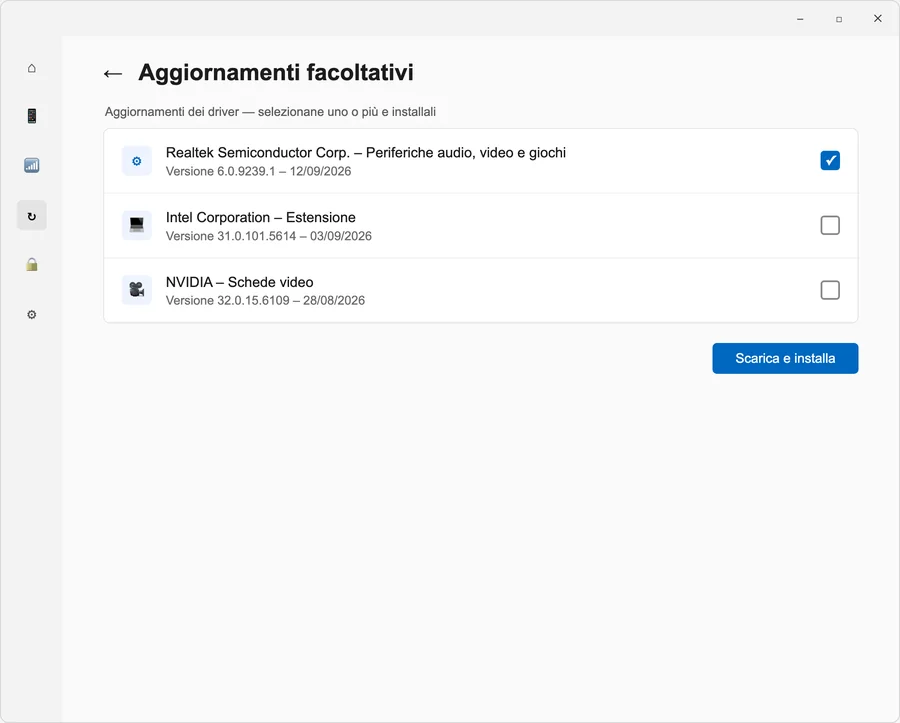Screen dimensions: 900x723
Task: Select the Realtek Semiconductor Corp. driver title
Action: (366, 153)
